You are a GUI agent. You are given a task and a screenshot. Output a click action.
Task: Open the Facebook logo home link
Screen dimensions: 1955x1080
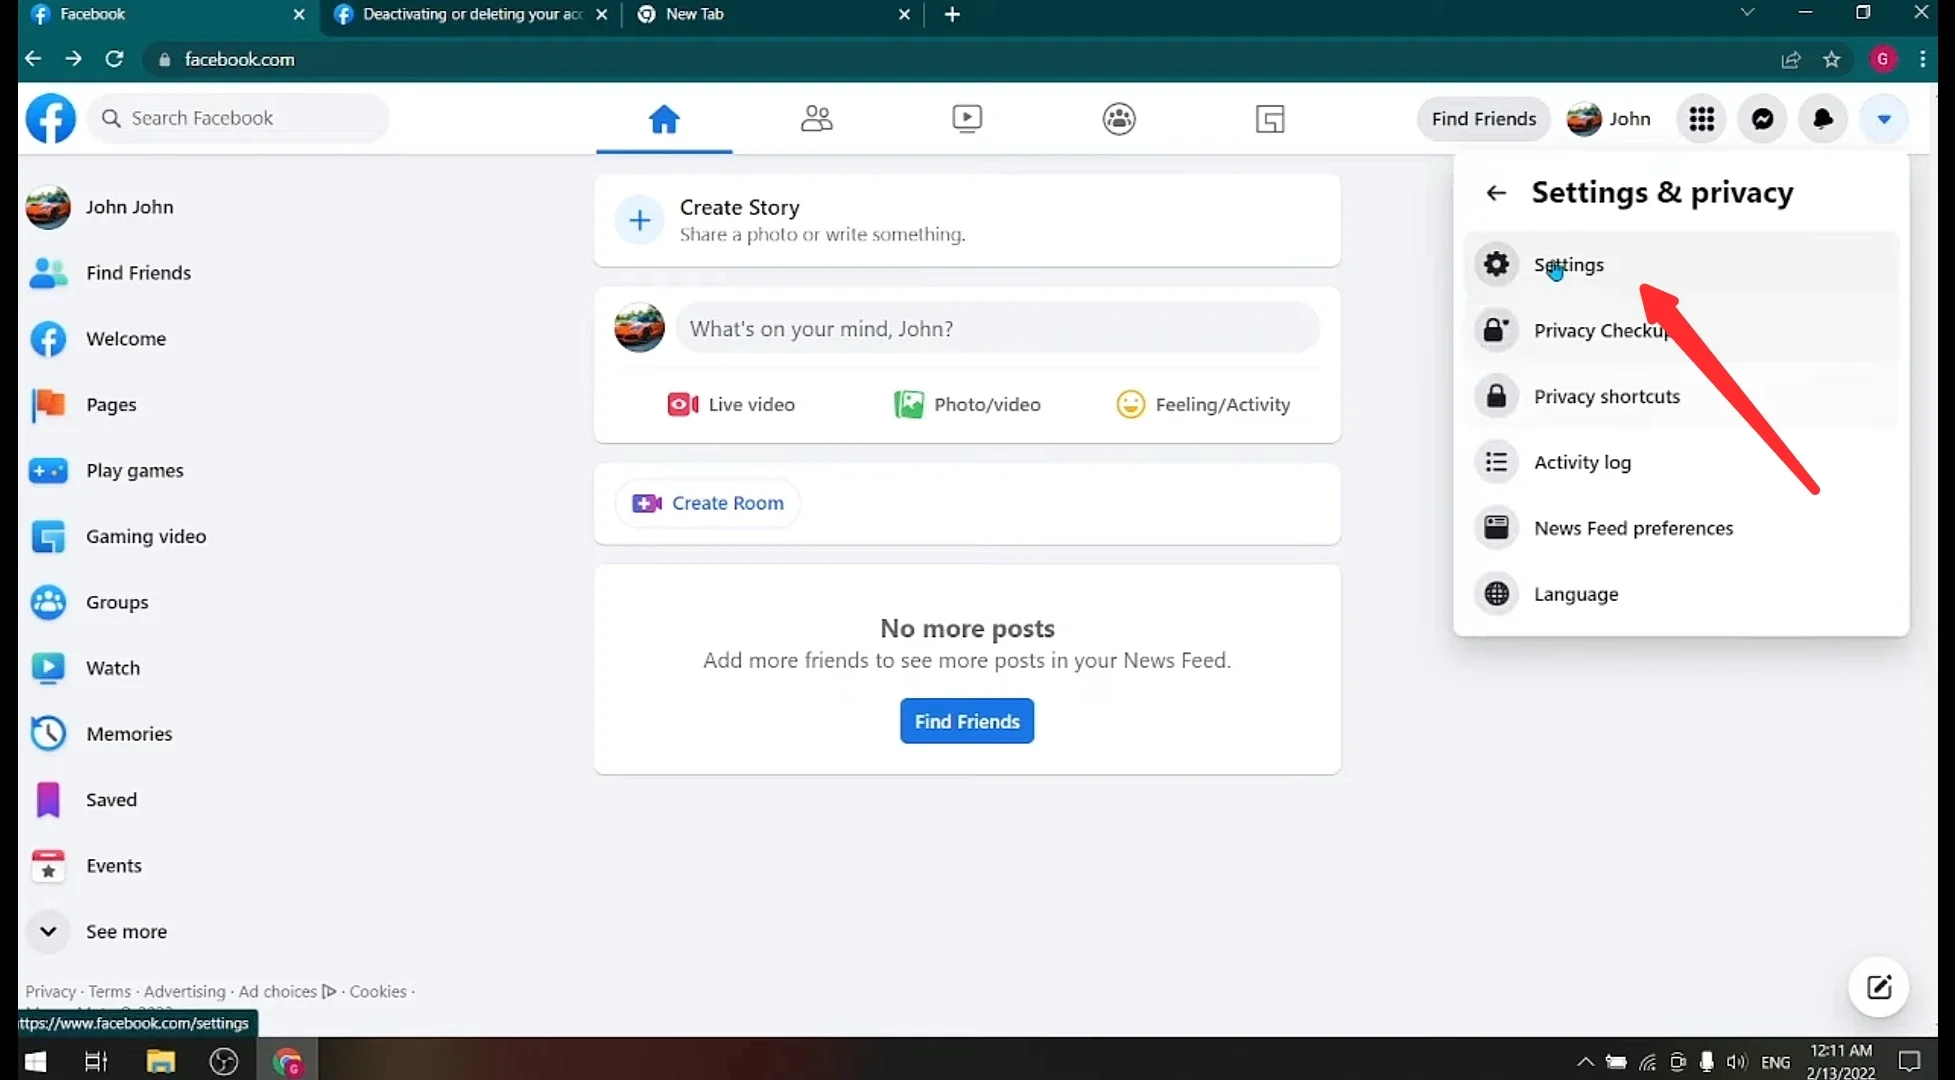point(50,118)
